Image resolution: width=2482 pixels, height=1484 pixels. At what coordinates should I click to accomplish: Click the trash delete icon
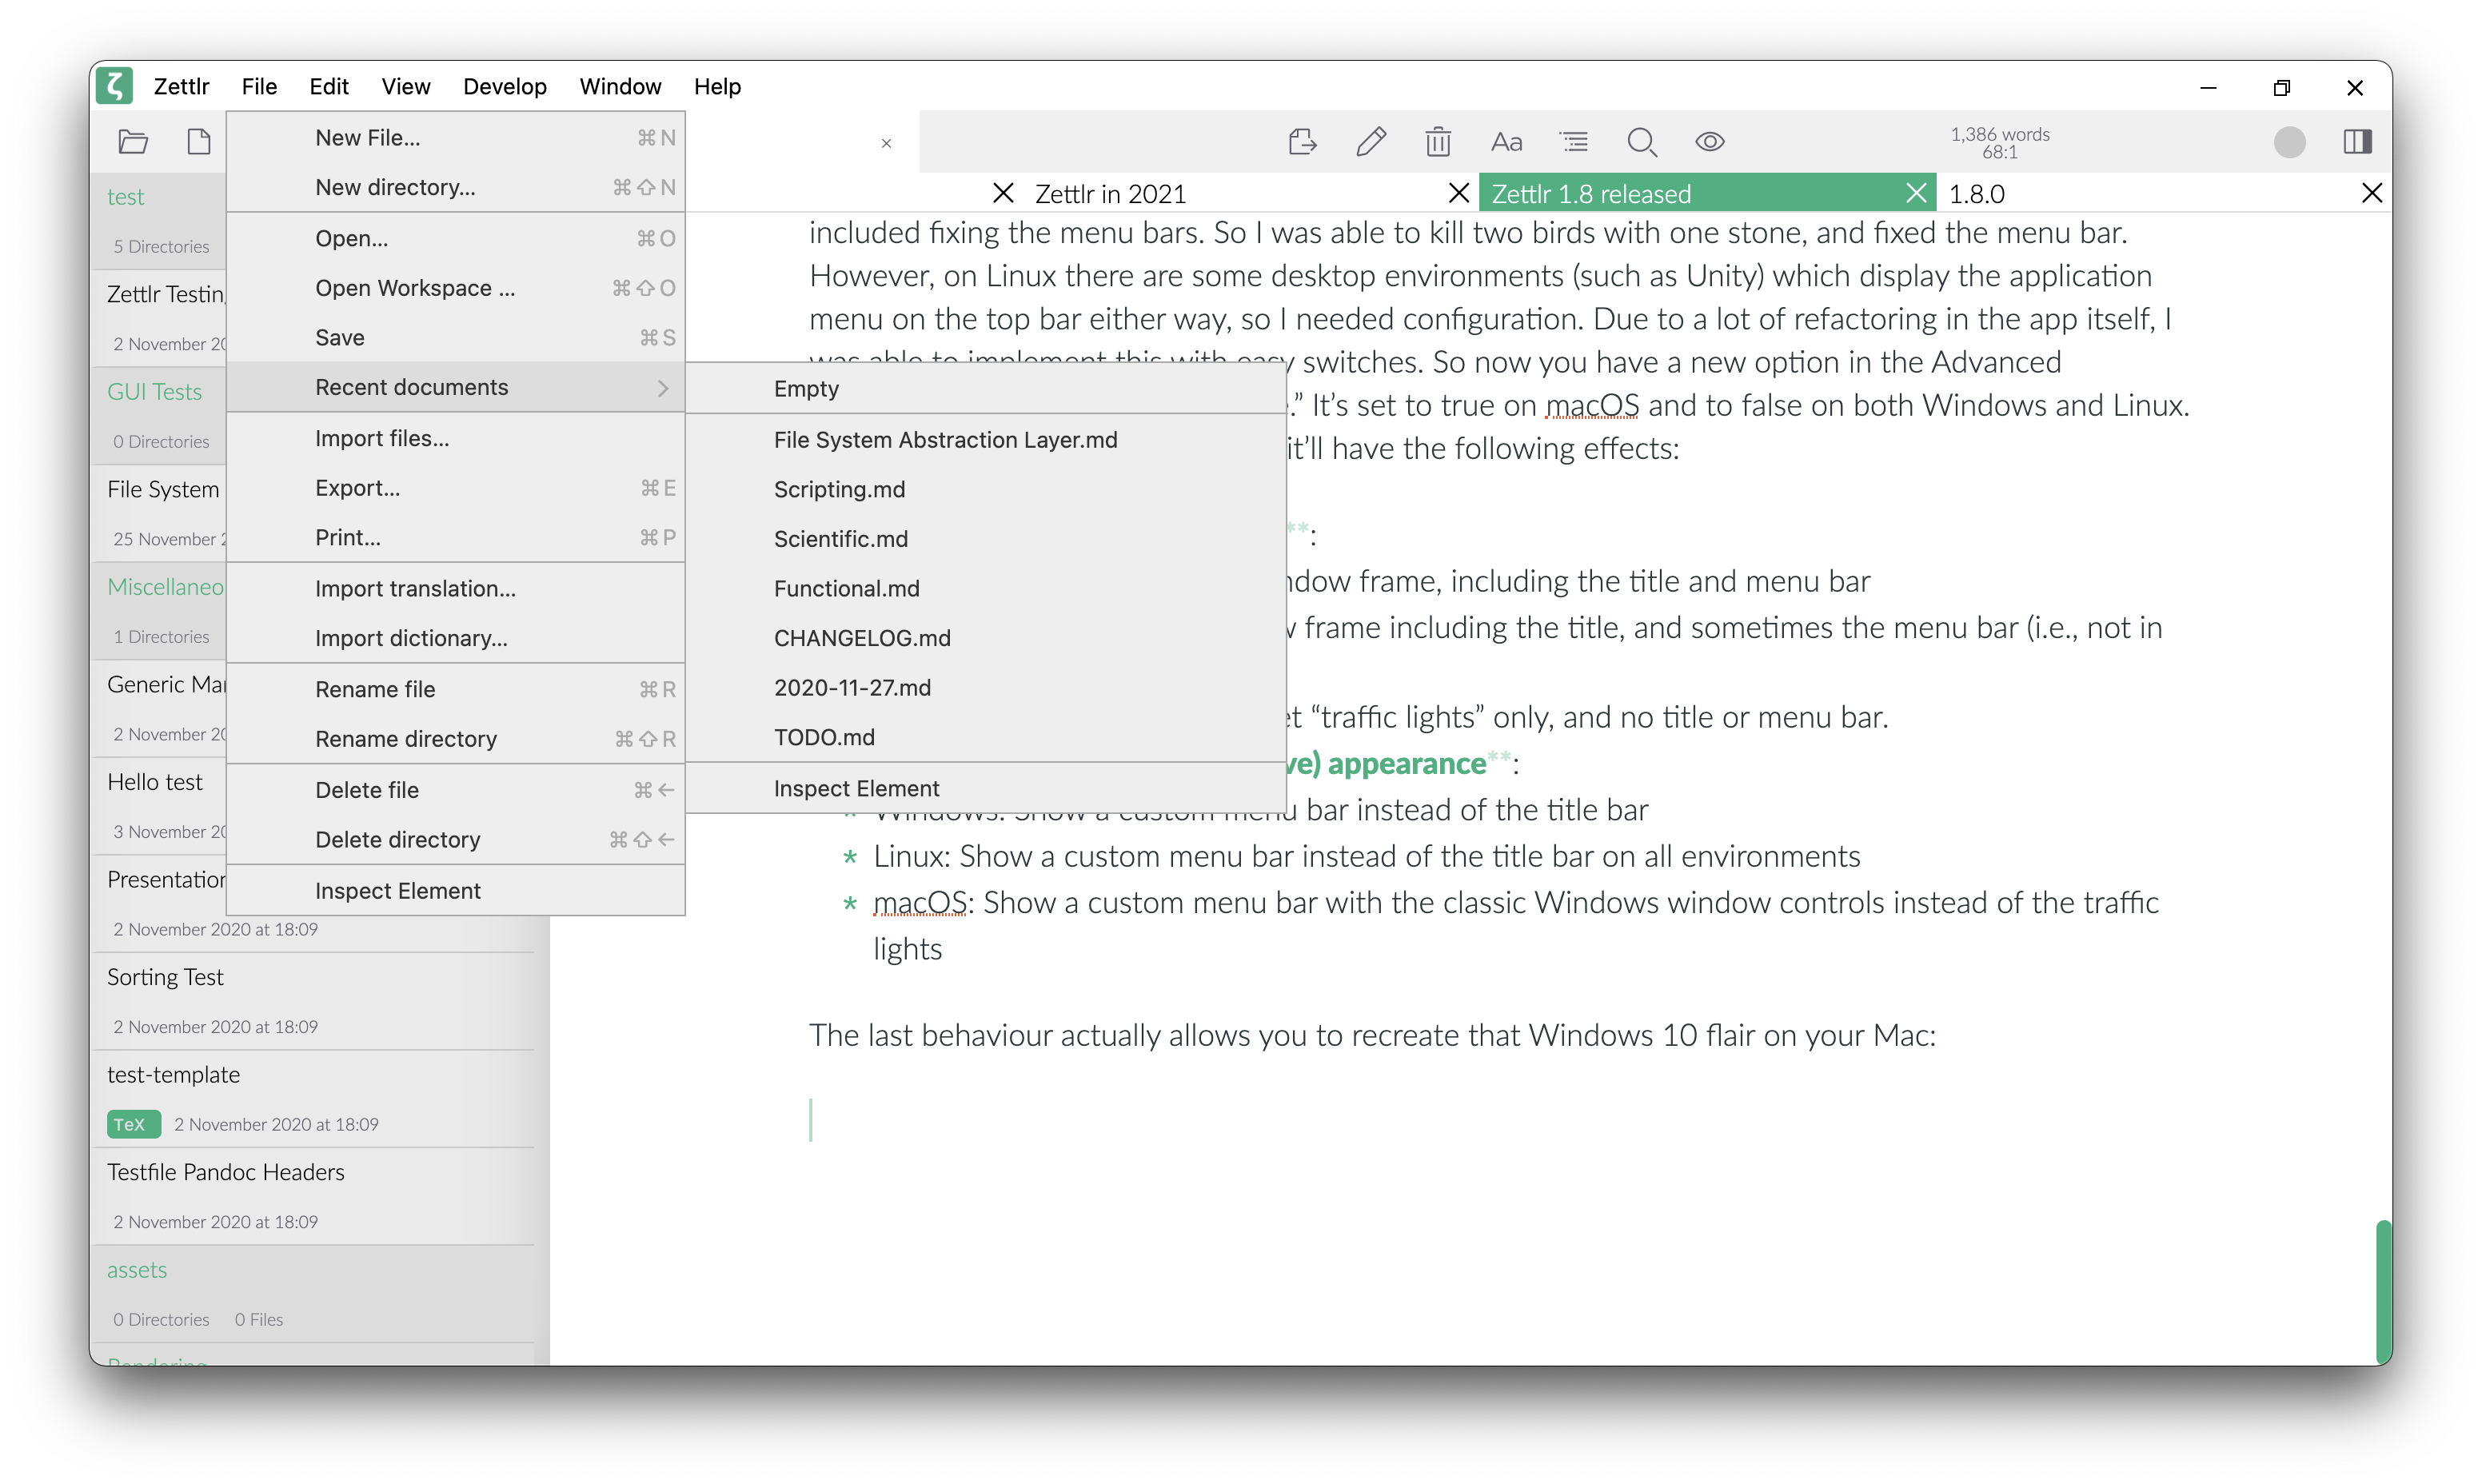point(1438,142)
